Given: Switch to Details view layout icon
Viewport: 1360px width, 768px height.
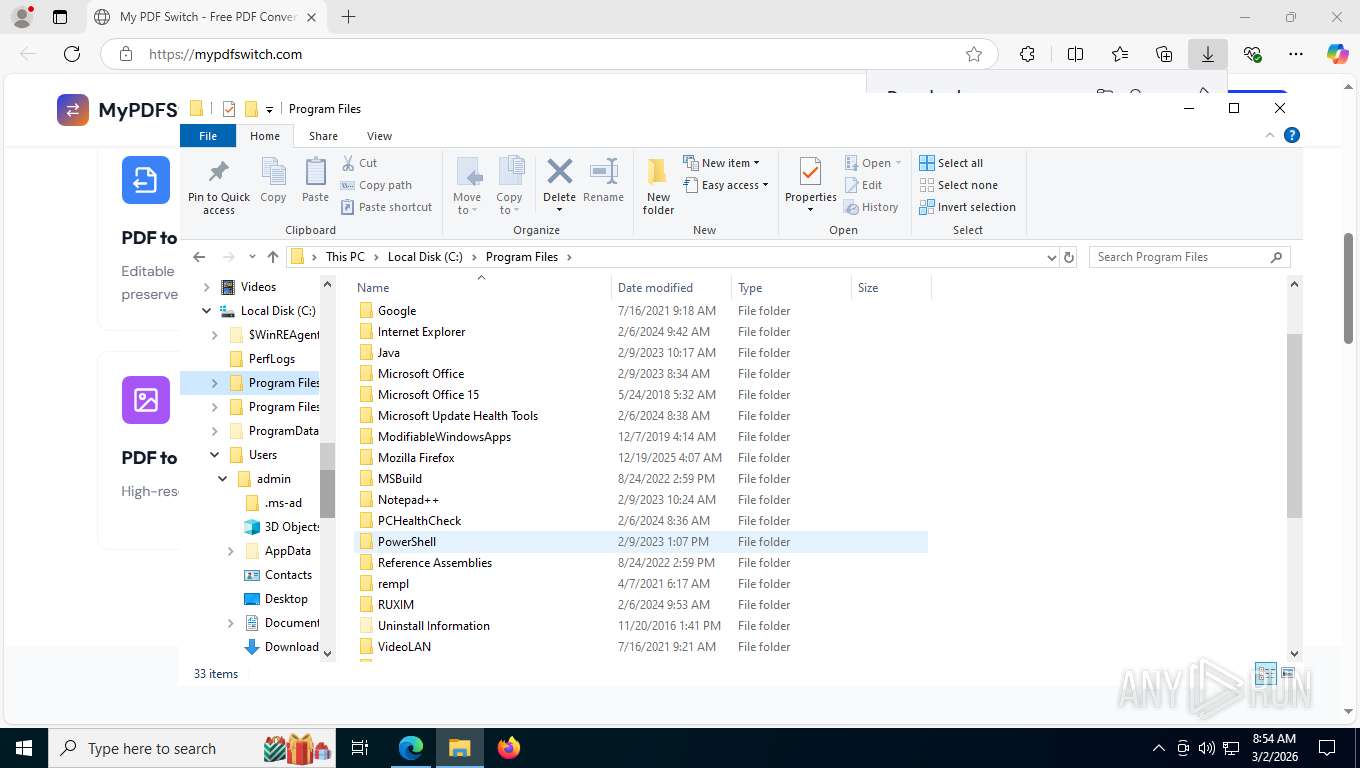Looking at the screenshot, I should (x=1266, y=674).
